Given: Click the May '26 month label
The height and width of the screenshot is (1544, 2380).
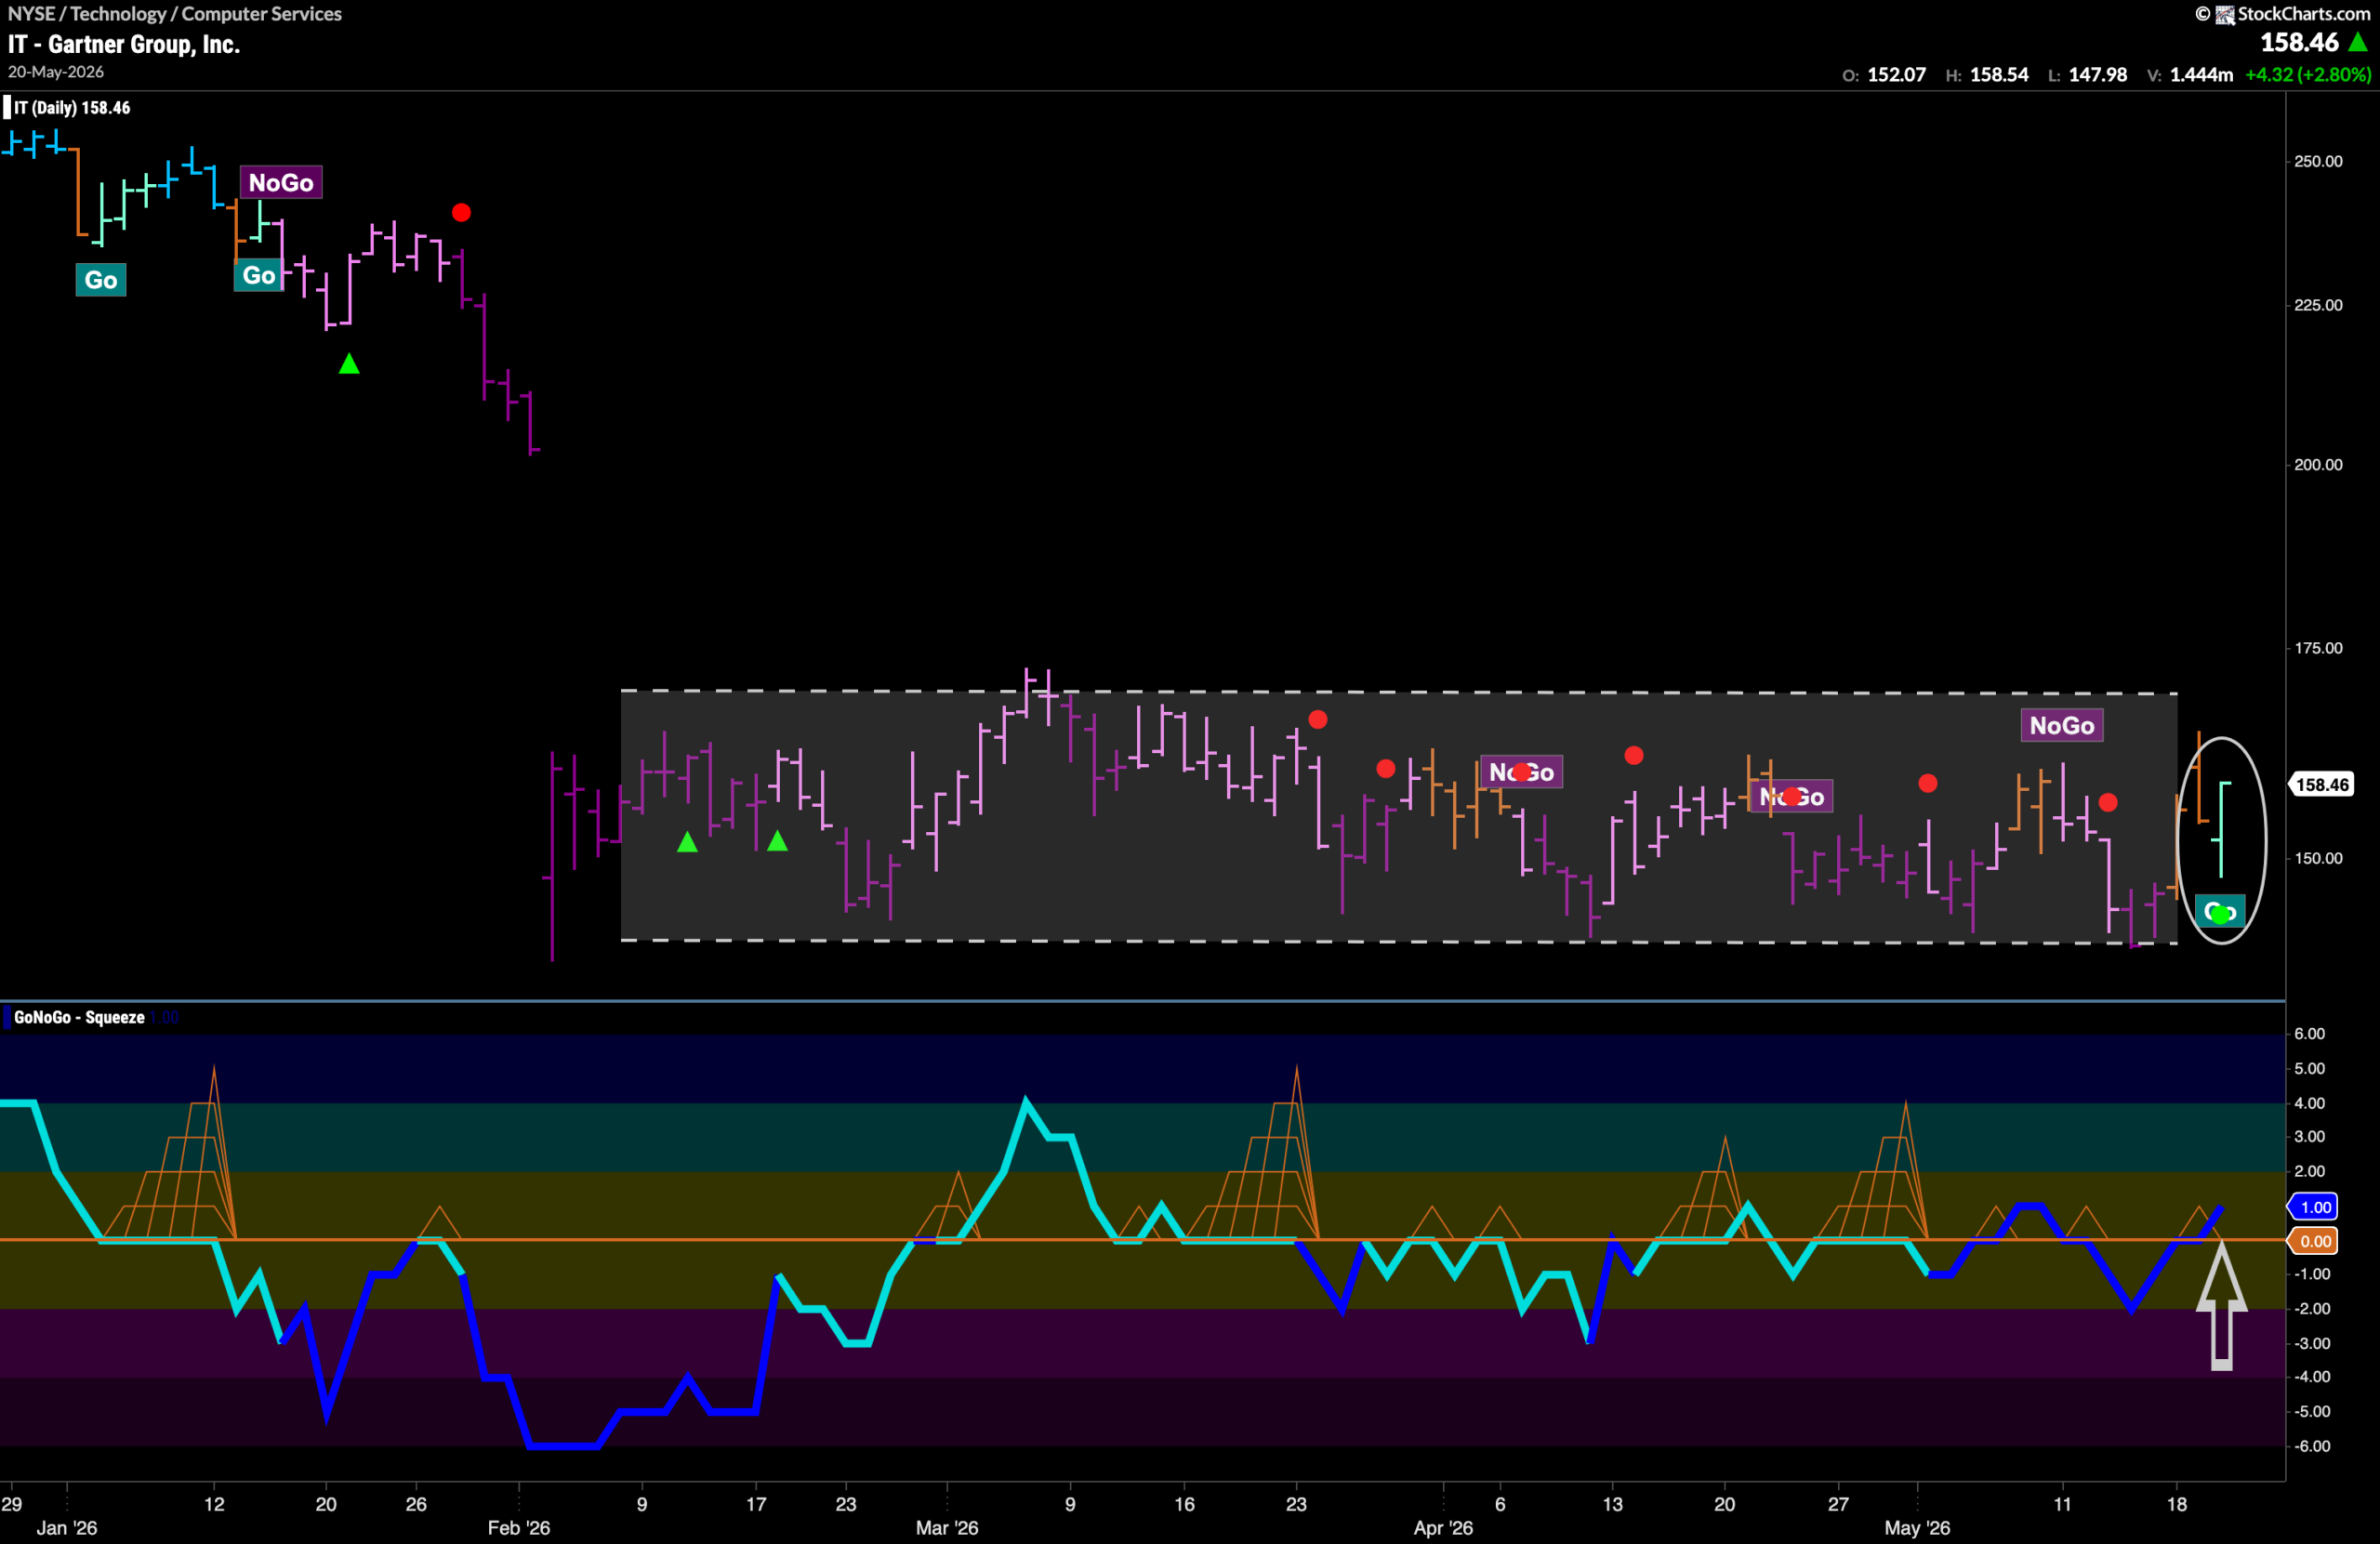Looking at the screenshot, I should [x=1917, y=1529].
